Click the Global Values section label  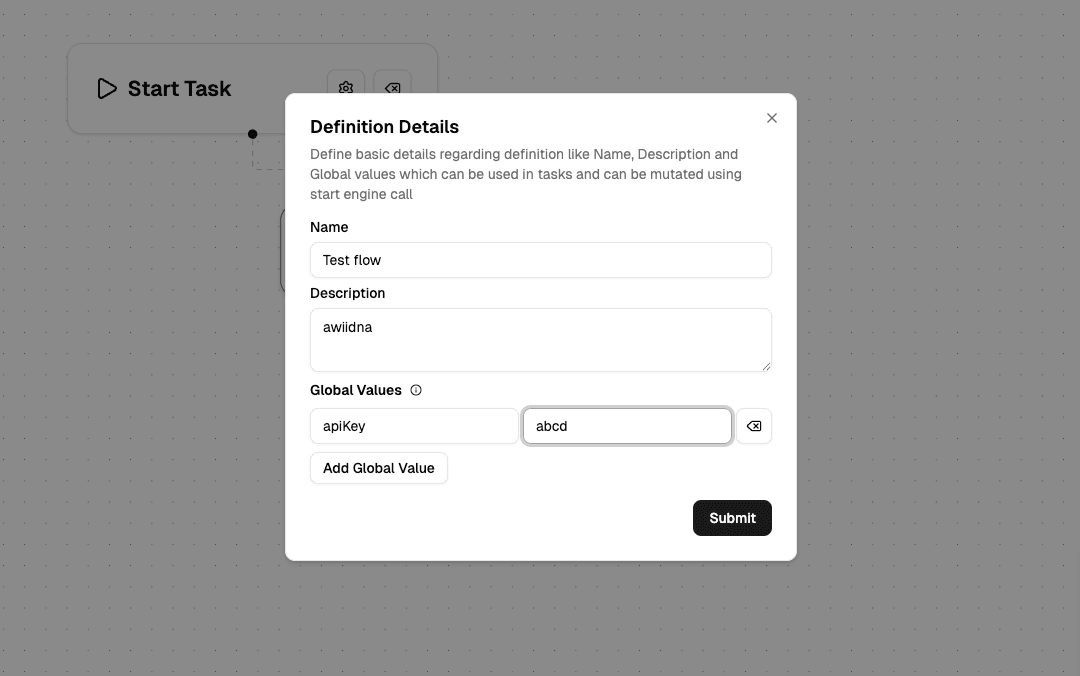point(355,390)
